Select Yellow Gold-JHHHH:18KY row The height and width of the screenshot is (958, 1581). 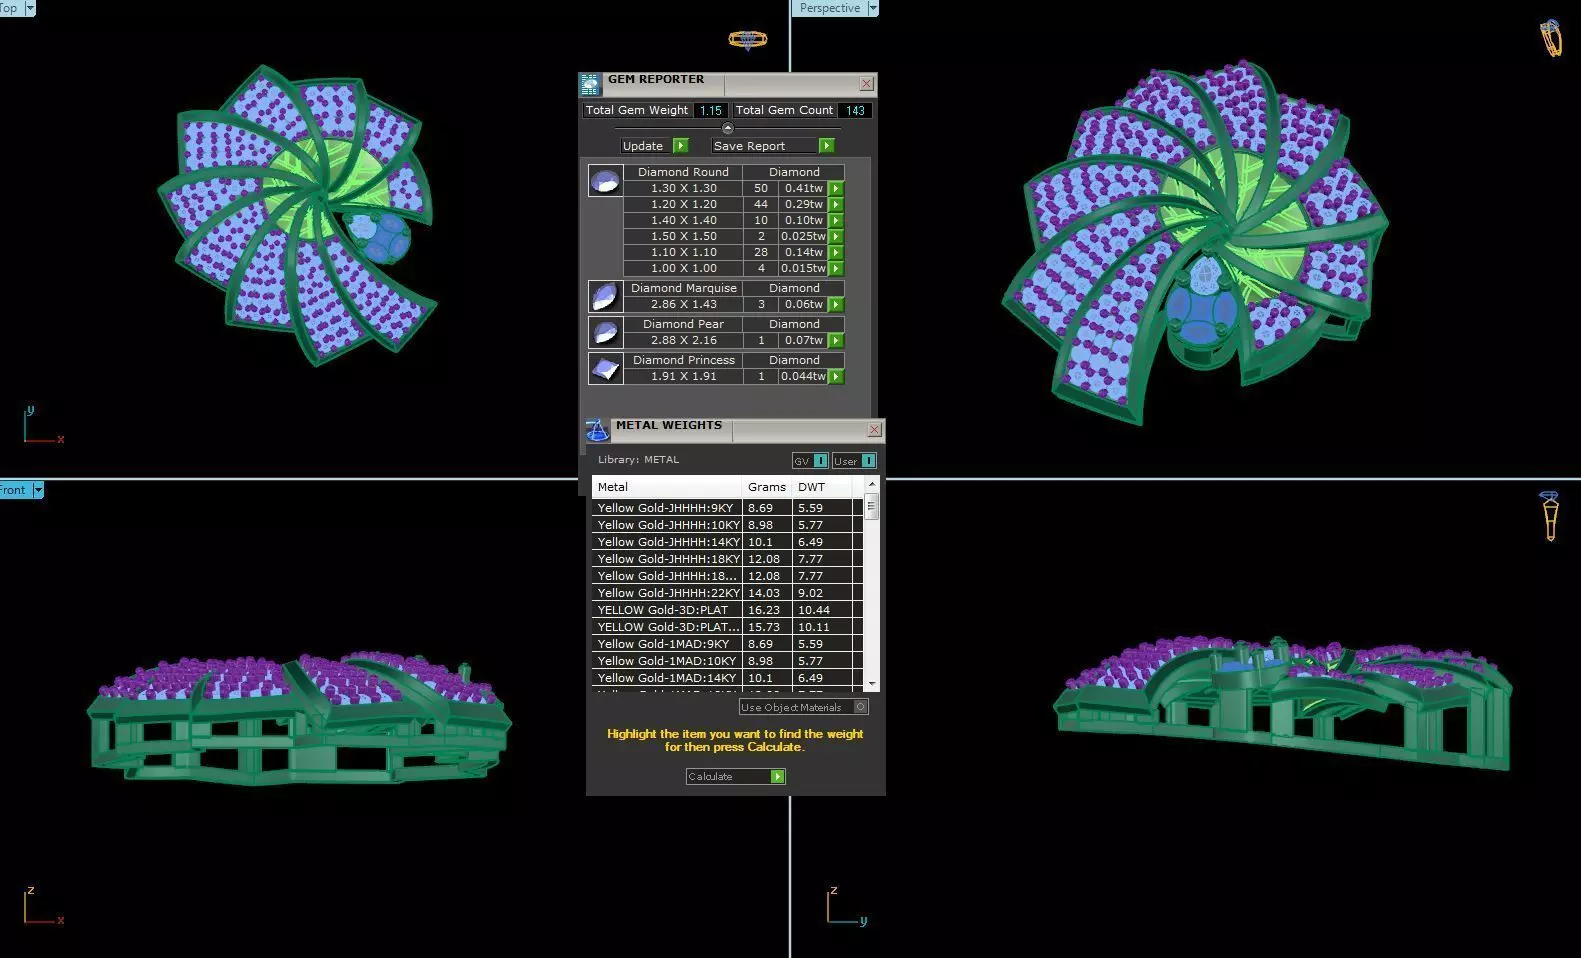point(727,559)
